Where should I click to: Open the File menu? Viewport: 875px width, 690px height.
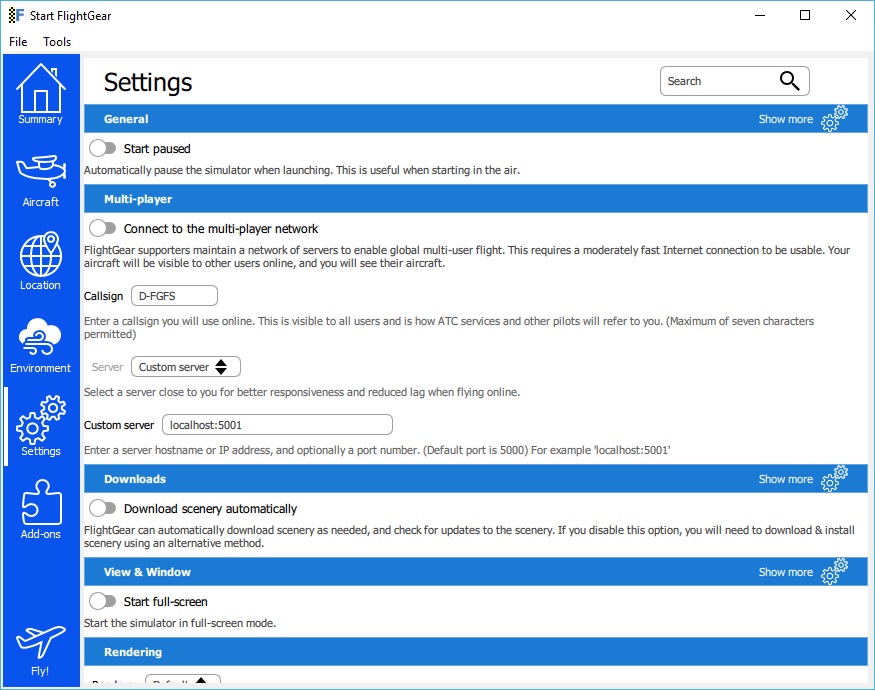coord(18,42)
